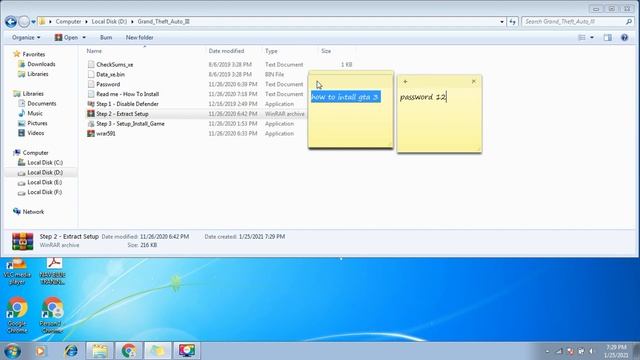Open Explorer help icon

tap(624, 38)
